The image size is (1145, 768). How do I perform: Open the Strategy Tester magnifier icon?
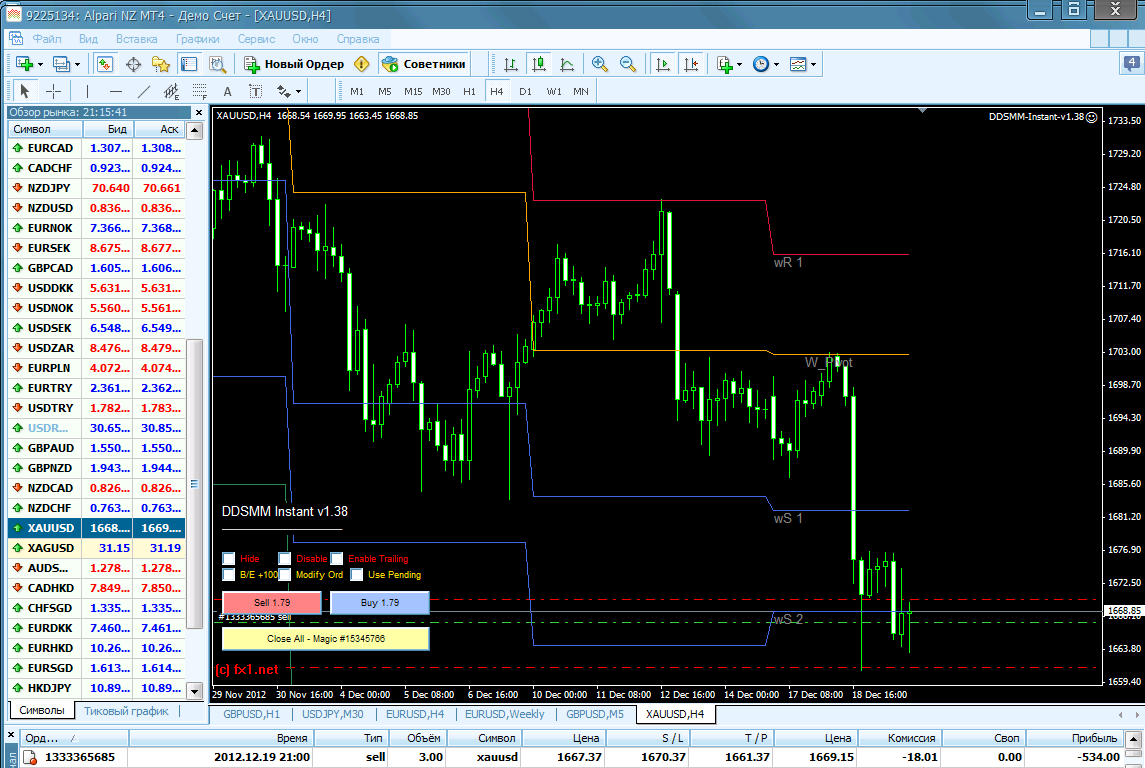coord(217,64)
